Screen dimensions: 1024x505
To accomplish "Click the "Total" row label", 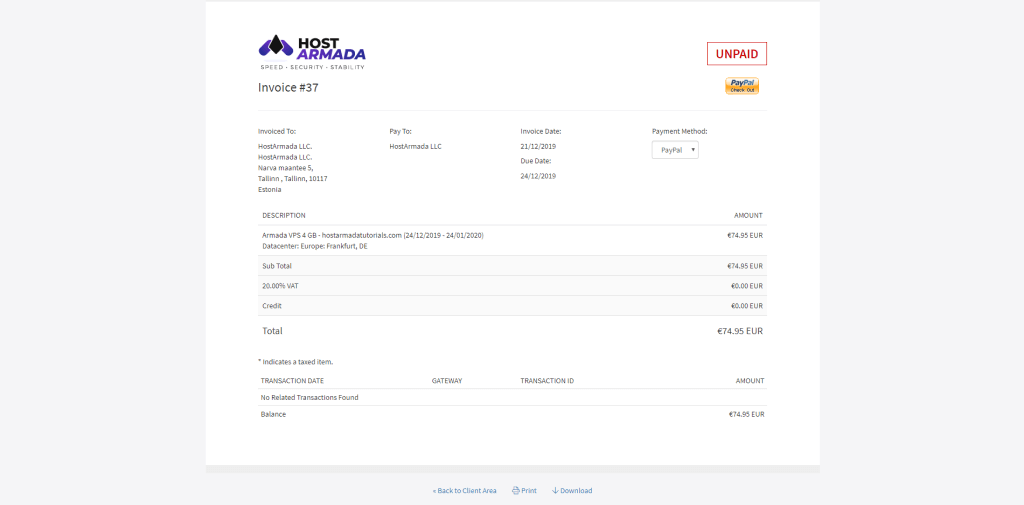I will pos(272,331).
